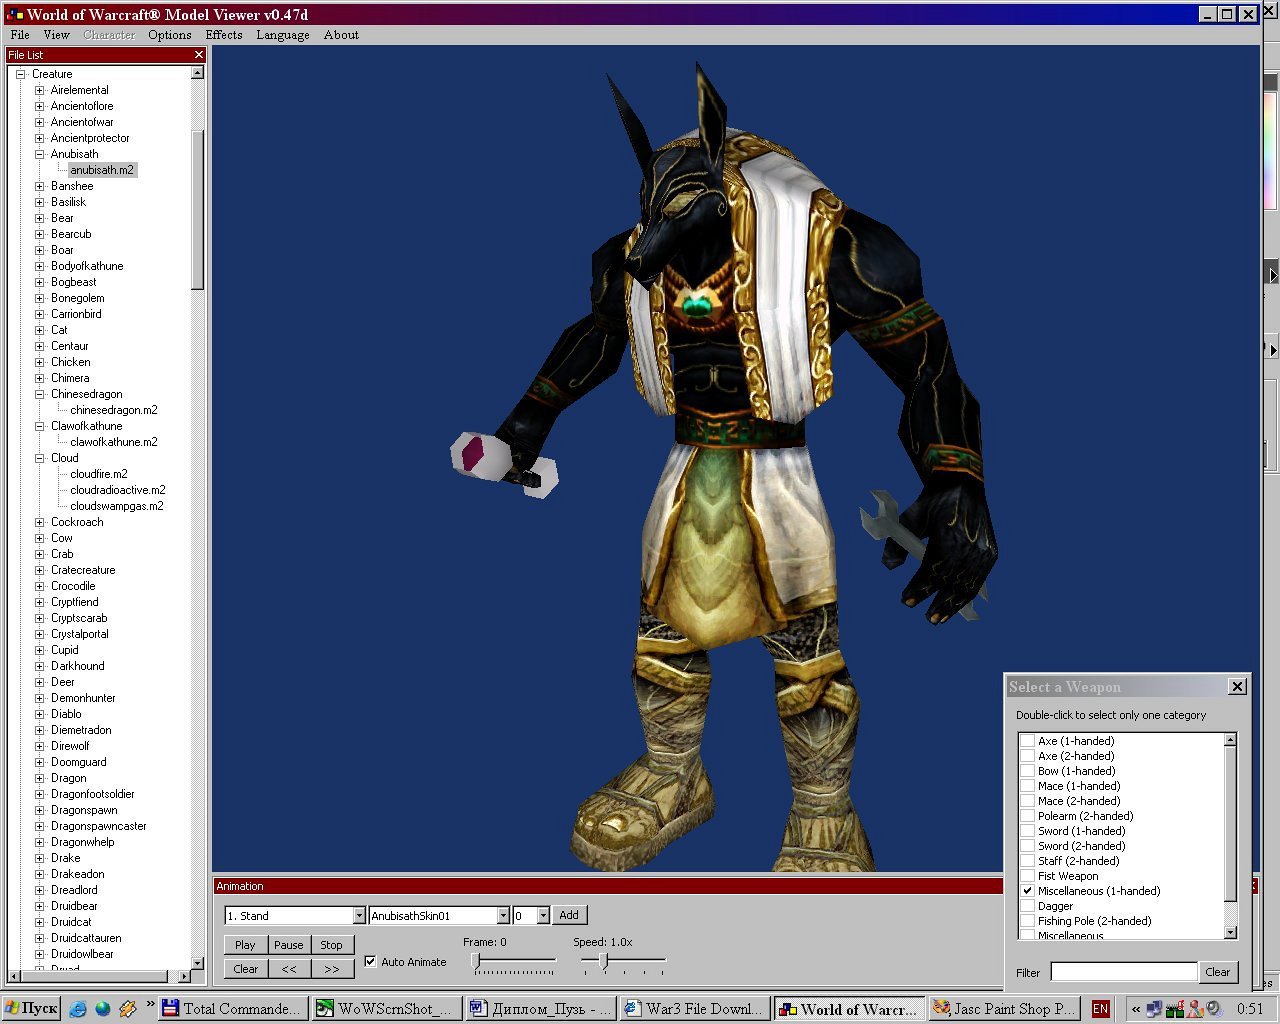This screenshot has width=1280, height=1024.
Task: Open the loop count dropdown
Action: [x=543, y=916]
